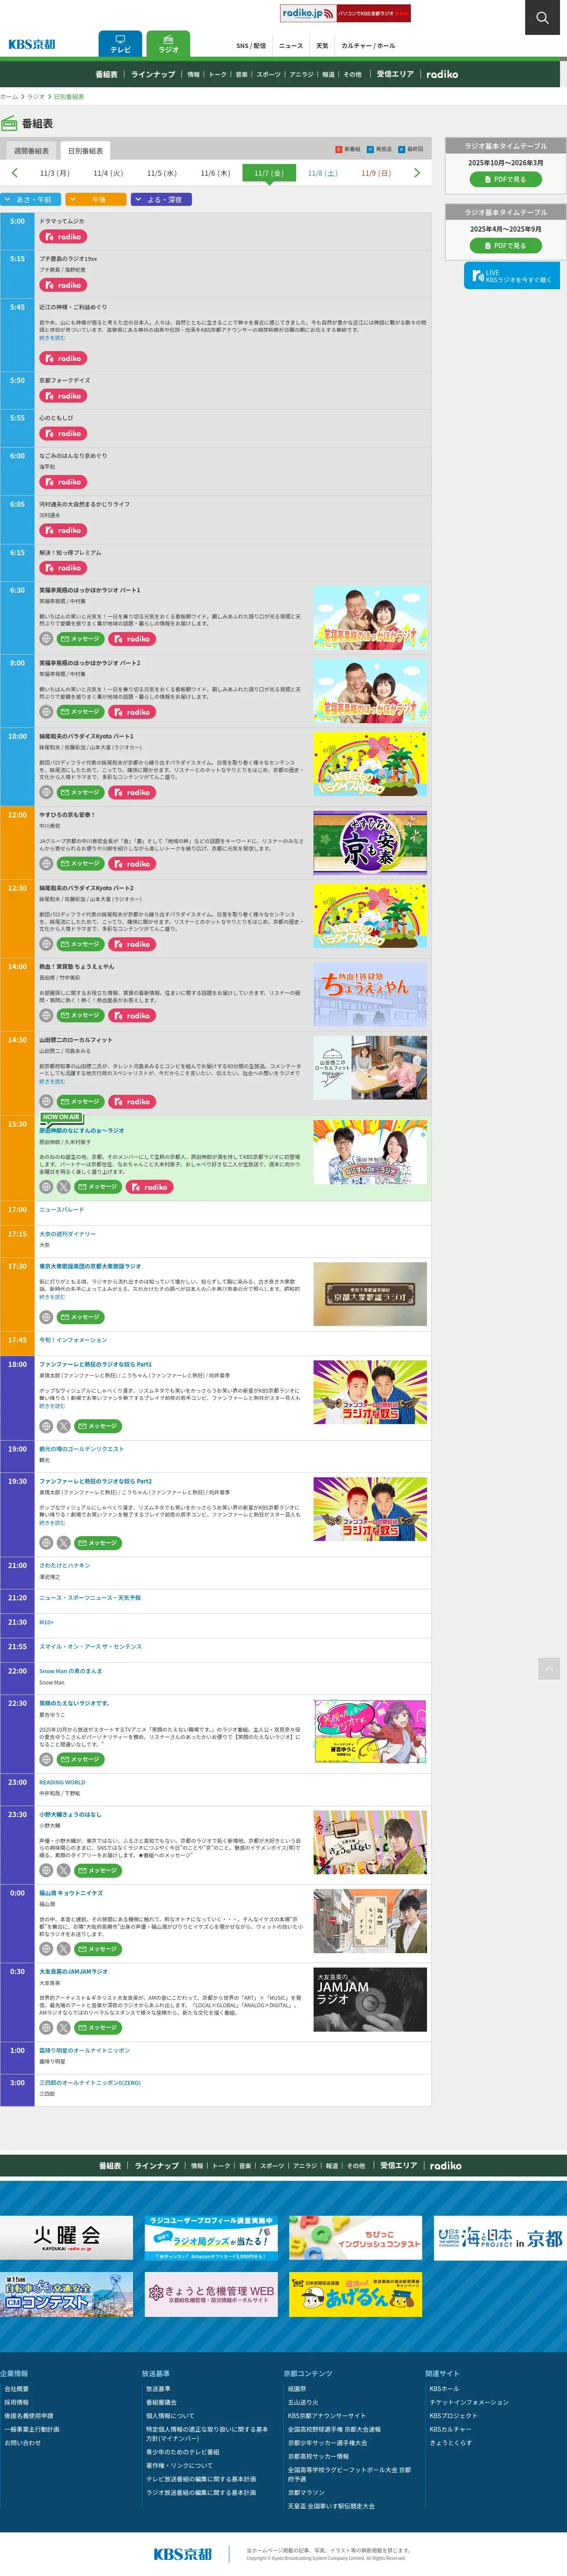Image resolution: width=567 pixels, height=2576 pixels.
Task: Open website globe icon for 熱血！資貸塾 ちょうえぇやん
Action: point(46,1016)
